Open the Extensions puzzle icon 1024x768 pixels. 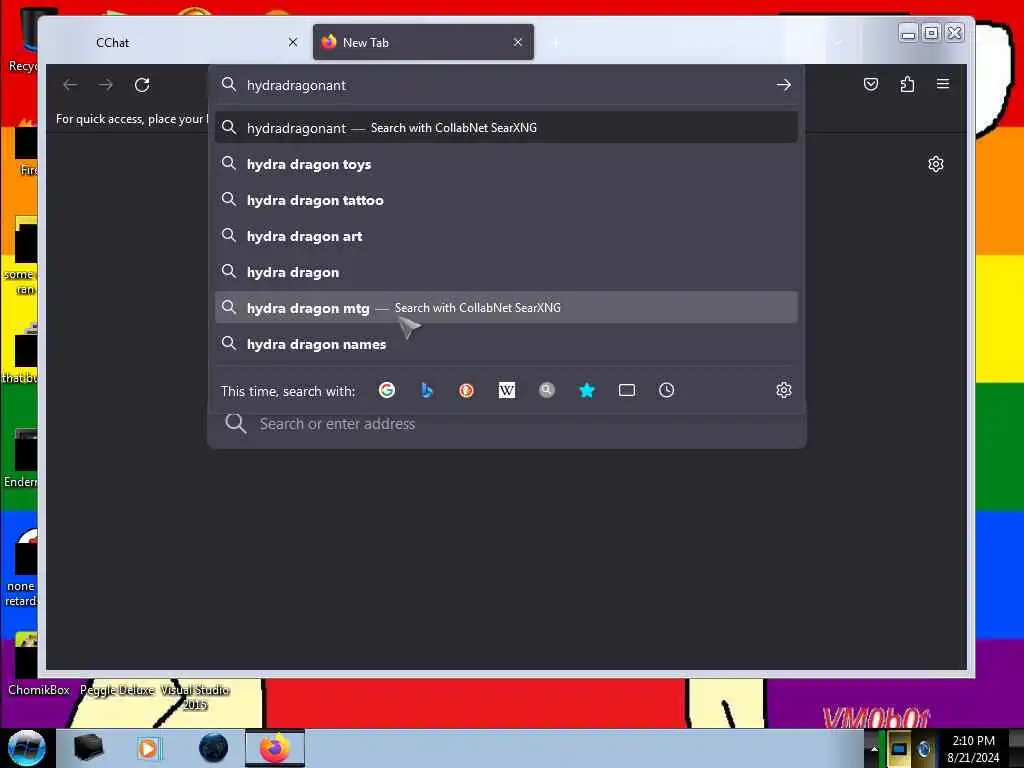click(x=907, y=84)
